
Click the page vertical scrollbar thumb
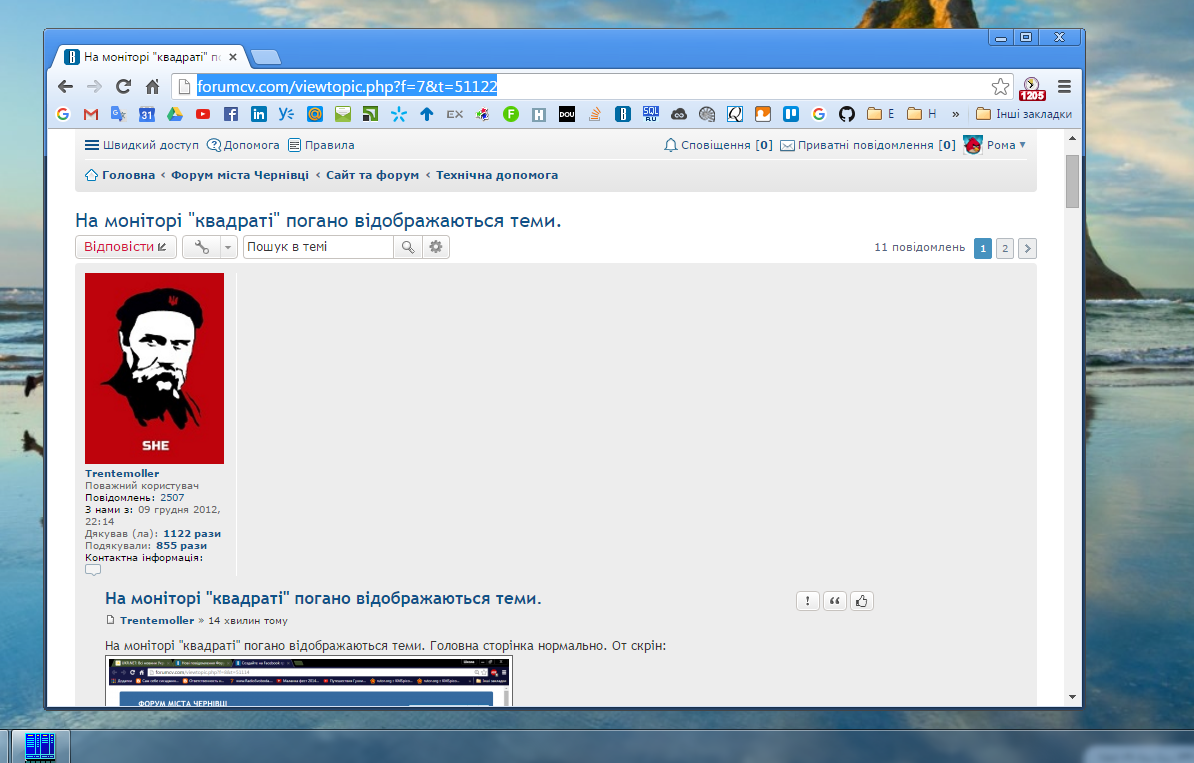[1072, 181]
